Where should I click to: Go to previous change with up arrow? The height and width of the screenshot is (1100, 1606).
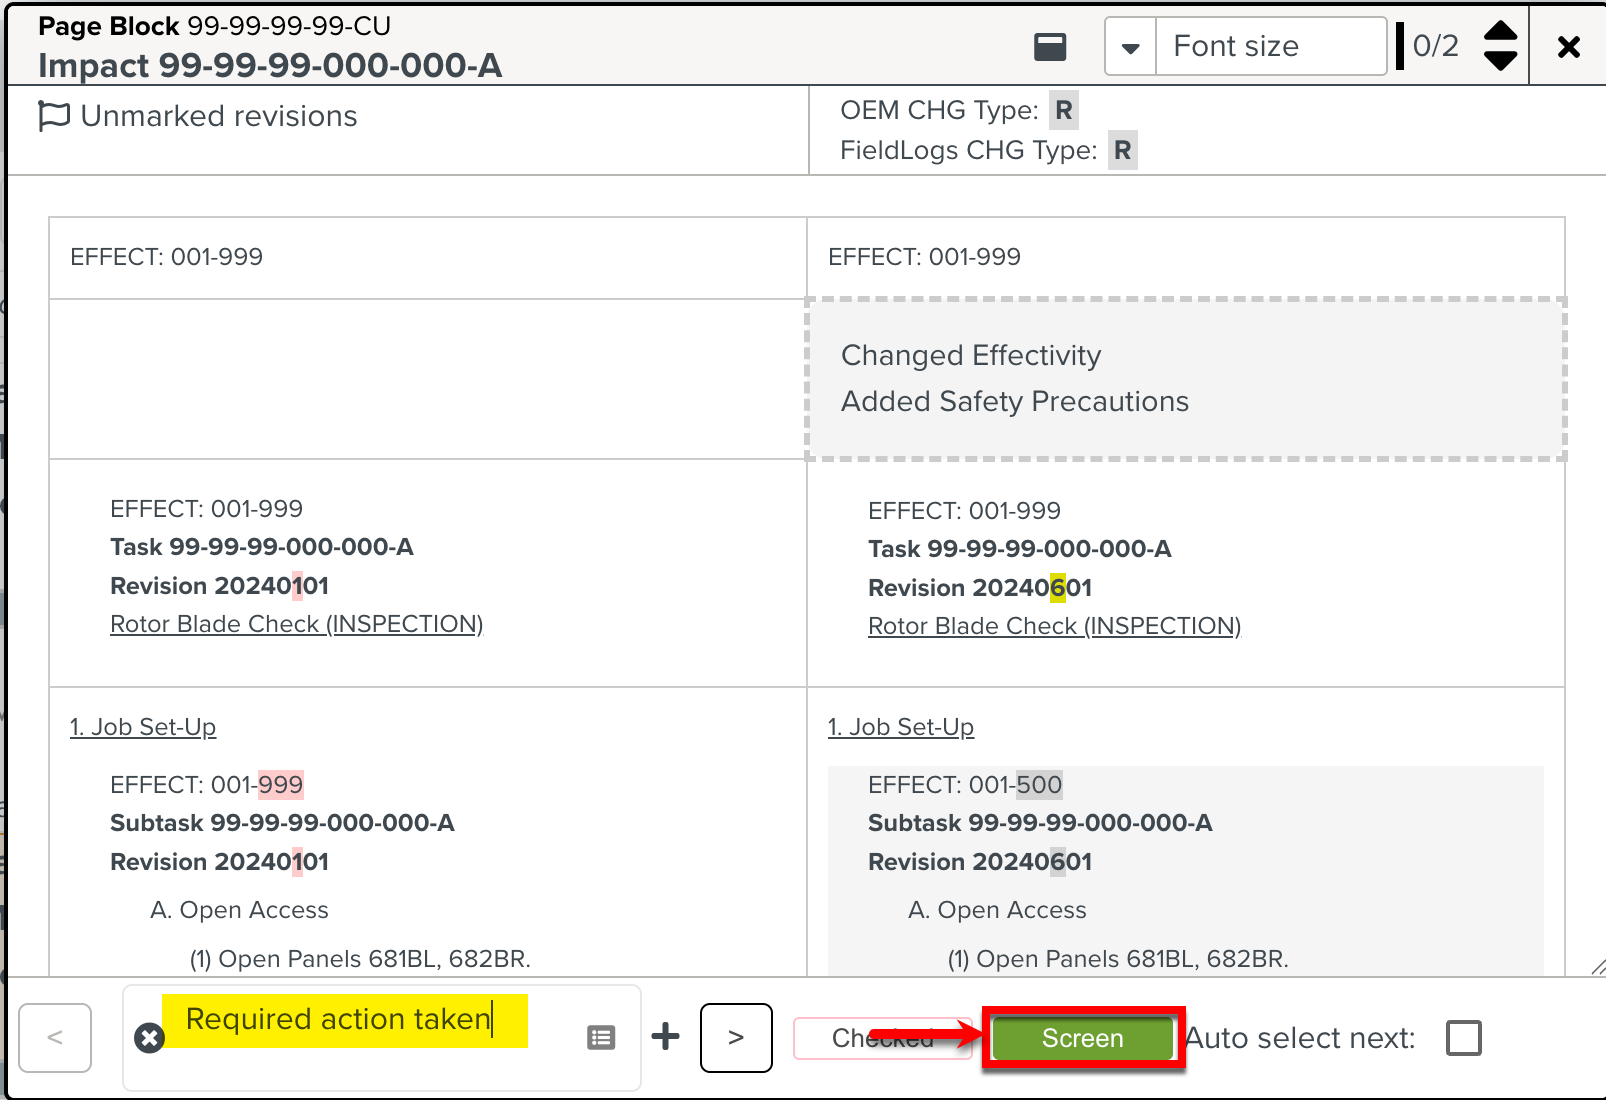[1500, 30]
